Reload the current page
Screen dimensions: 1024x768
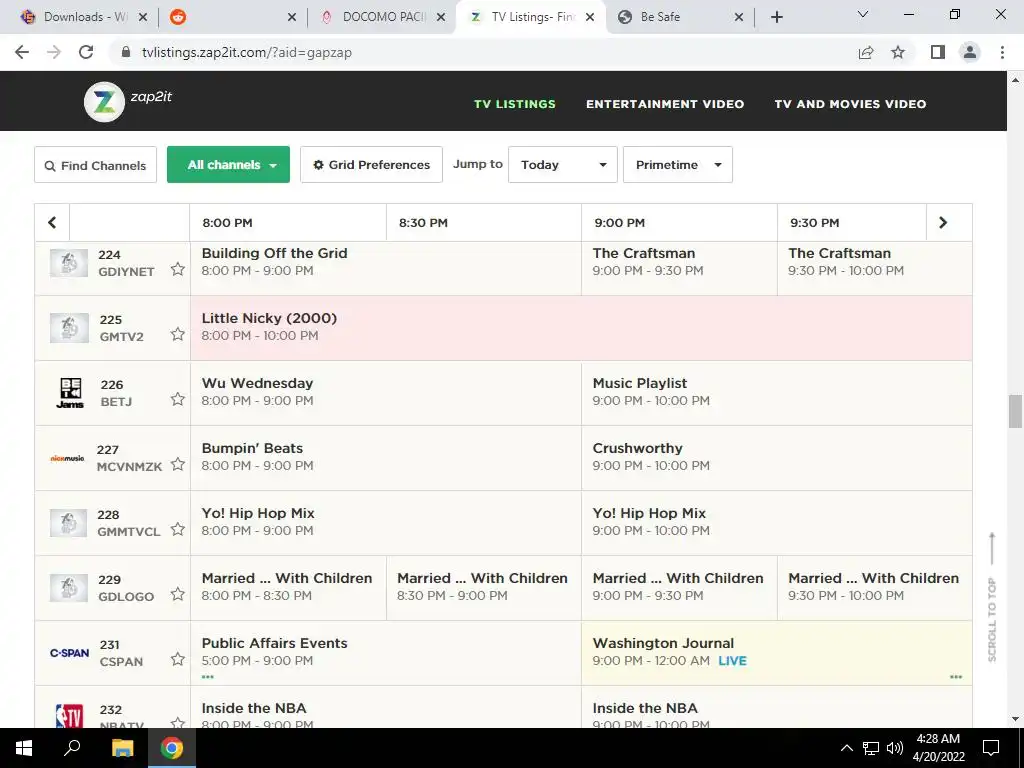[x=86, y=52]
